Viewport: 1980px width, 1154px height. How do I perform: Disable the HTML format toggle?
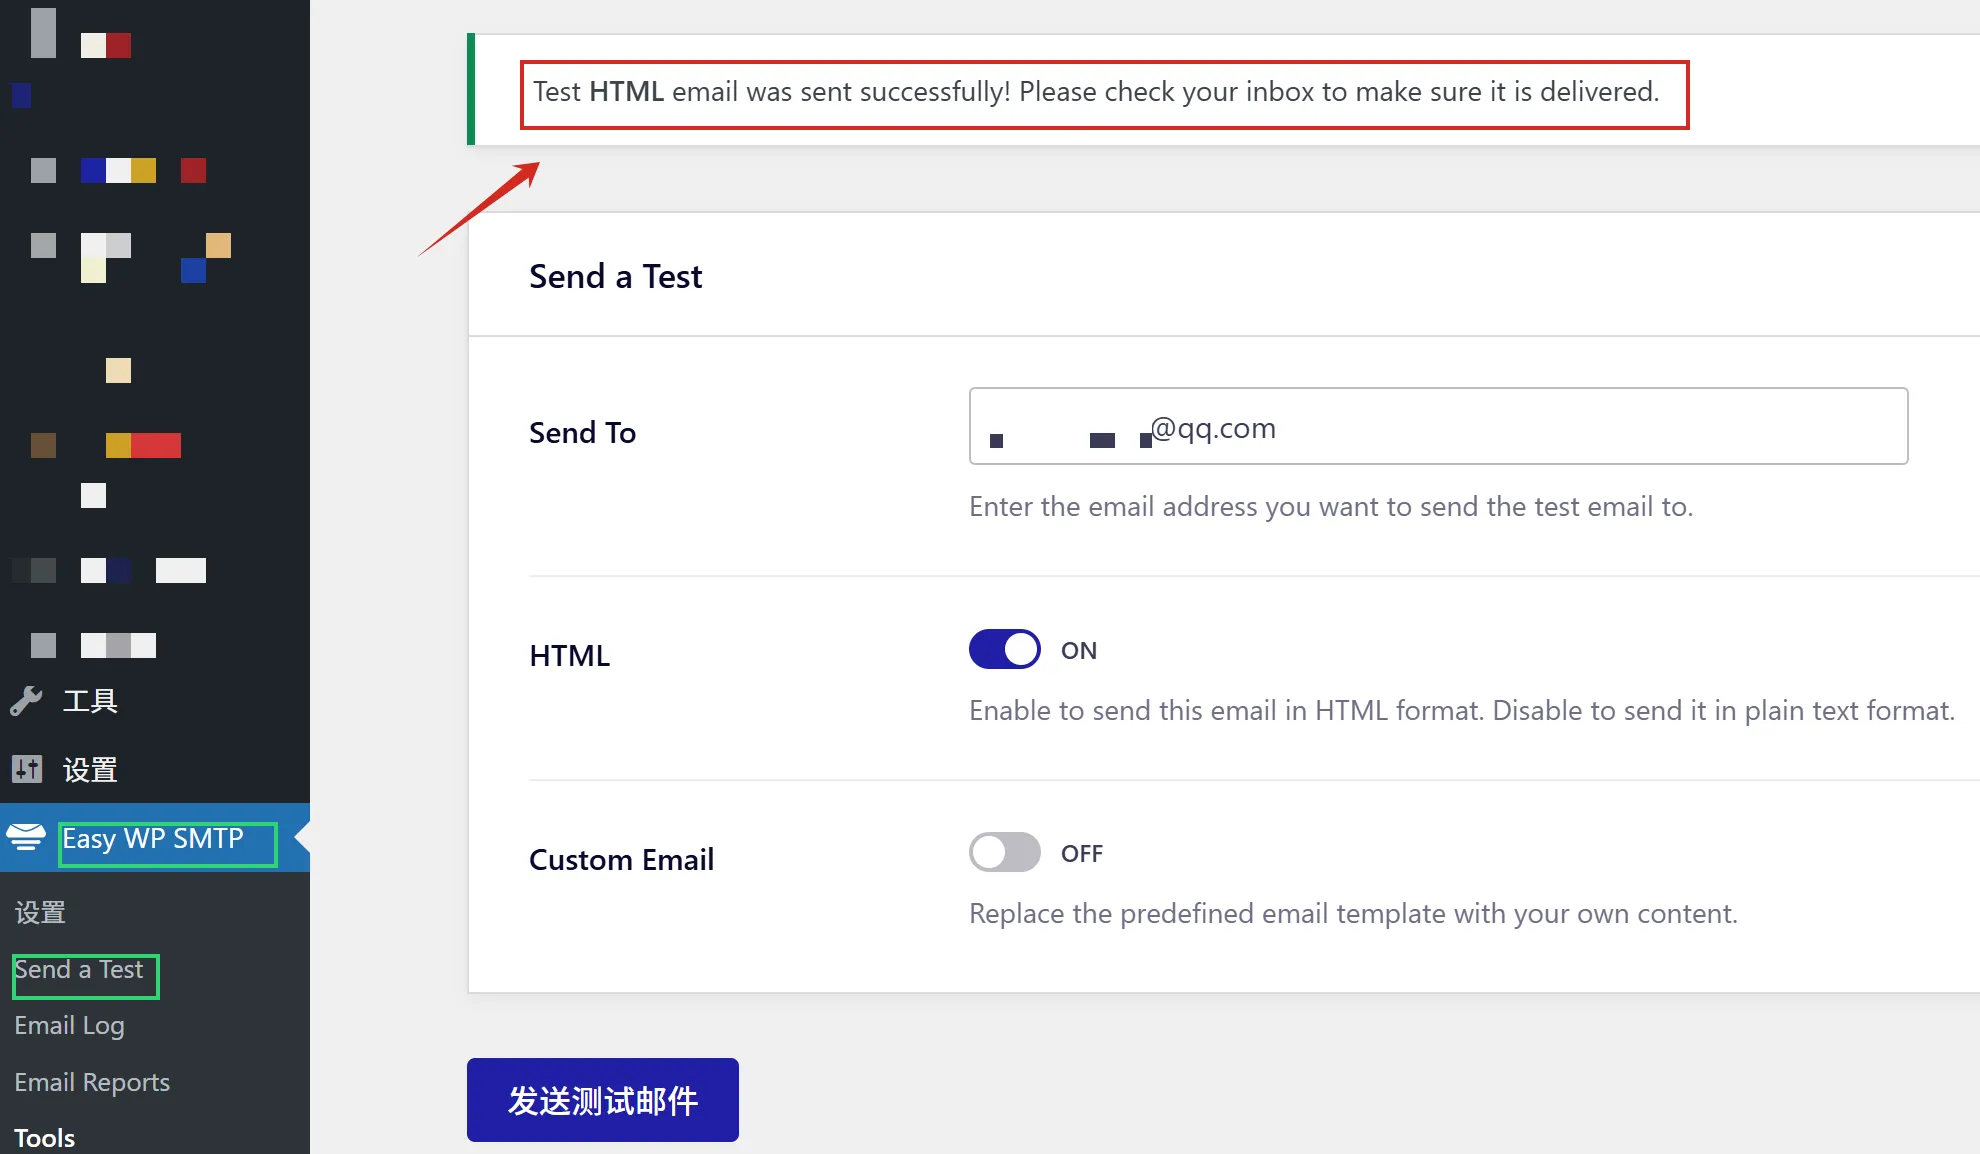(x=1004, y=649)
